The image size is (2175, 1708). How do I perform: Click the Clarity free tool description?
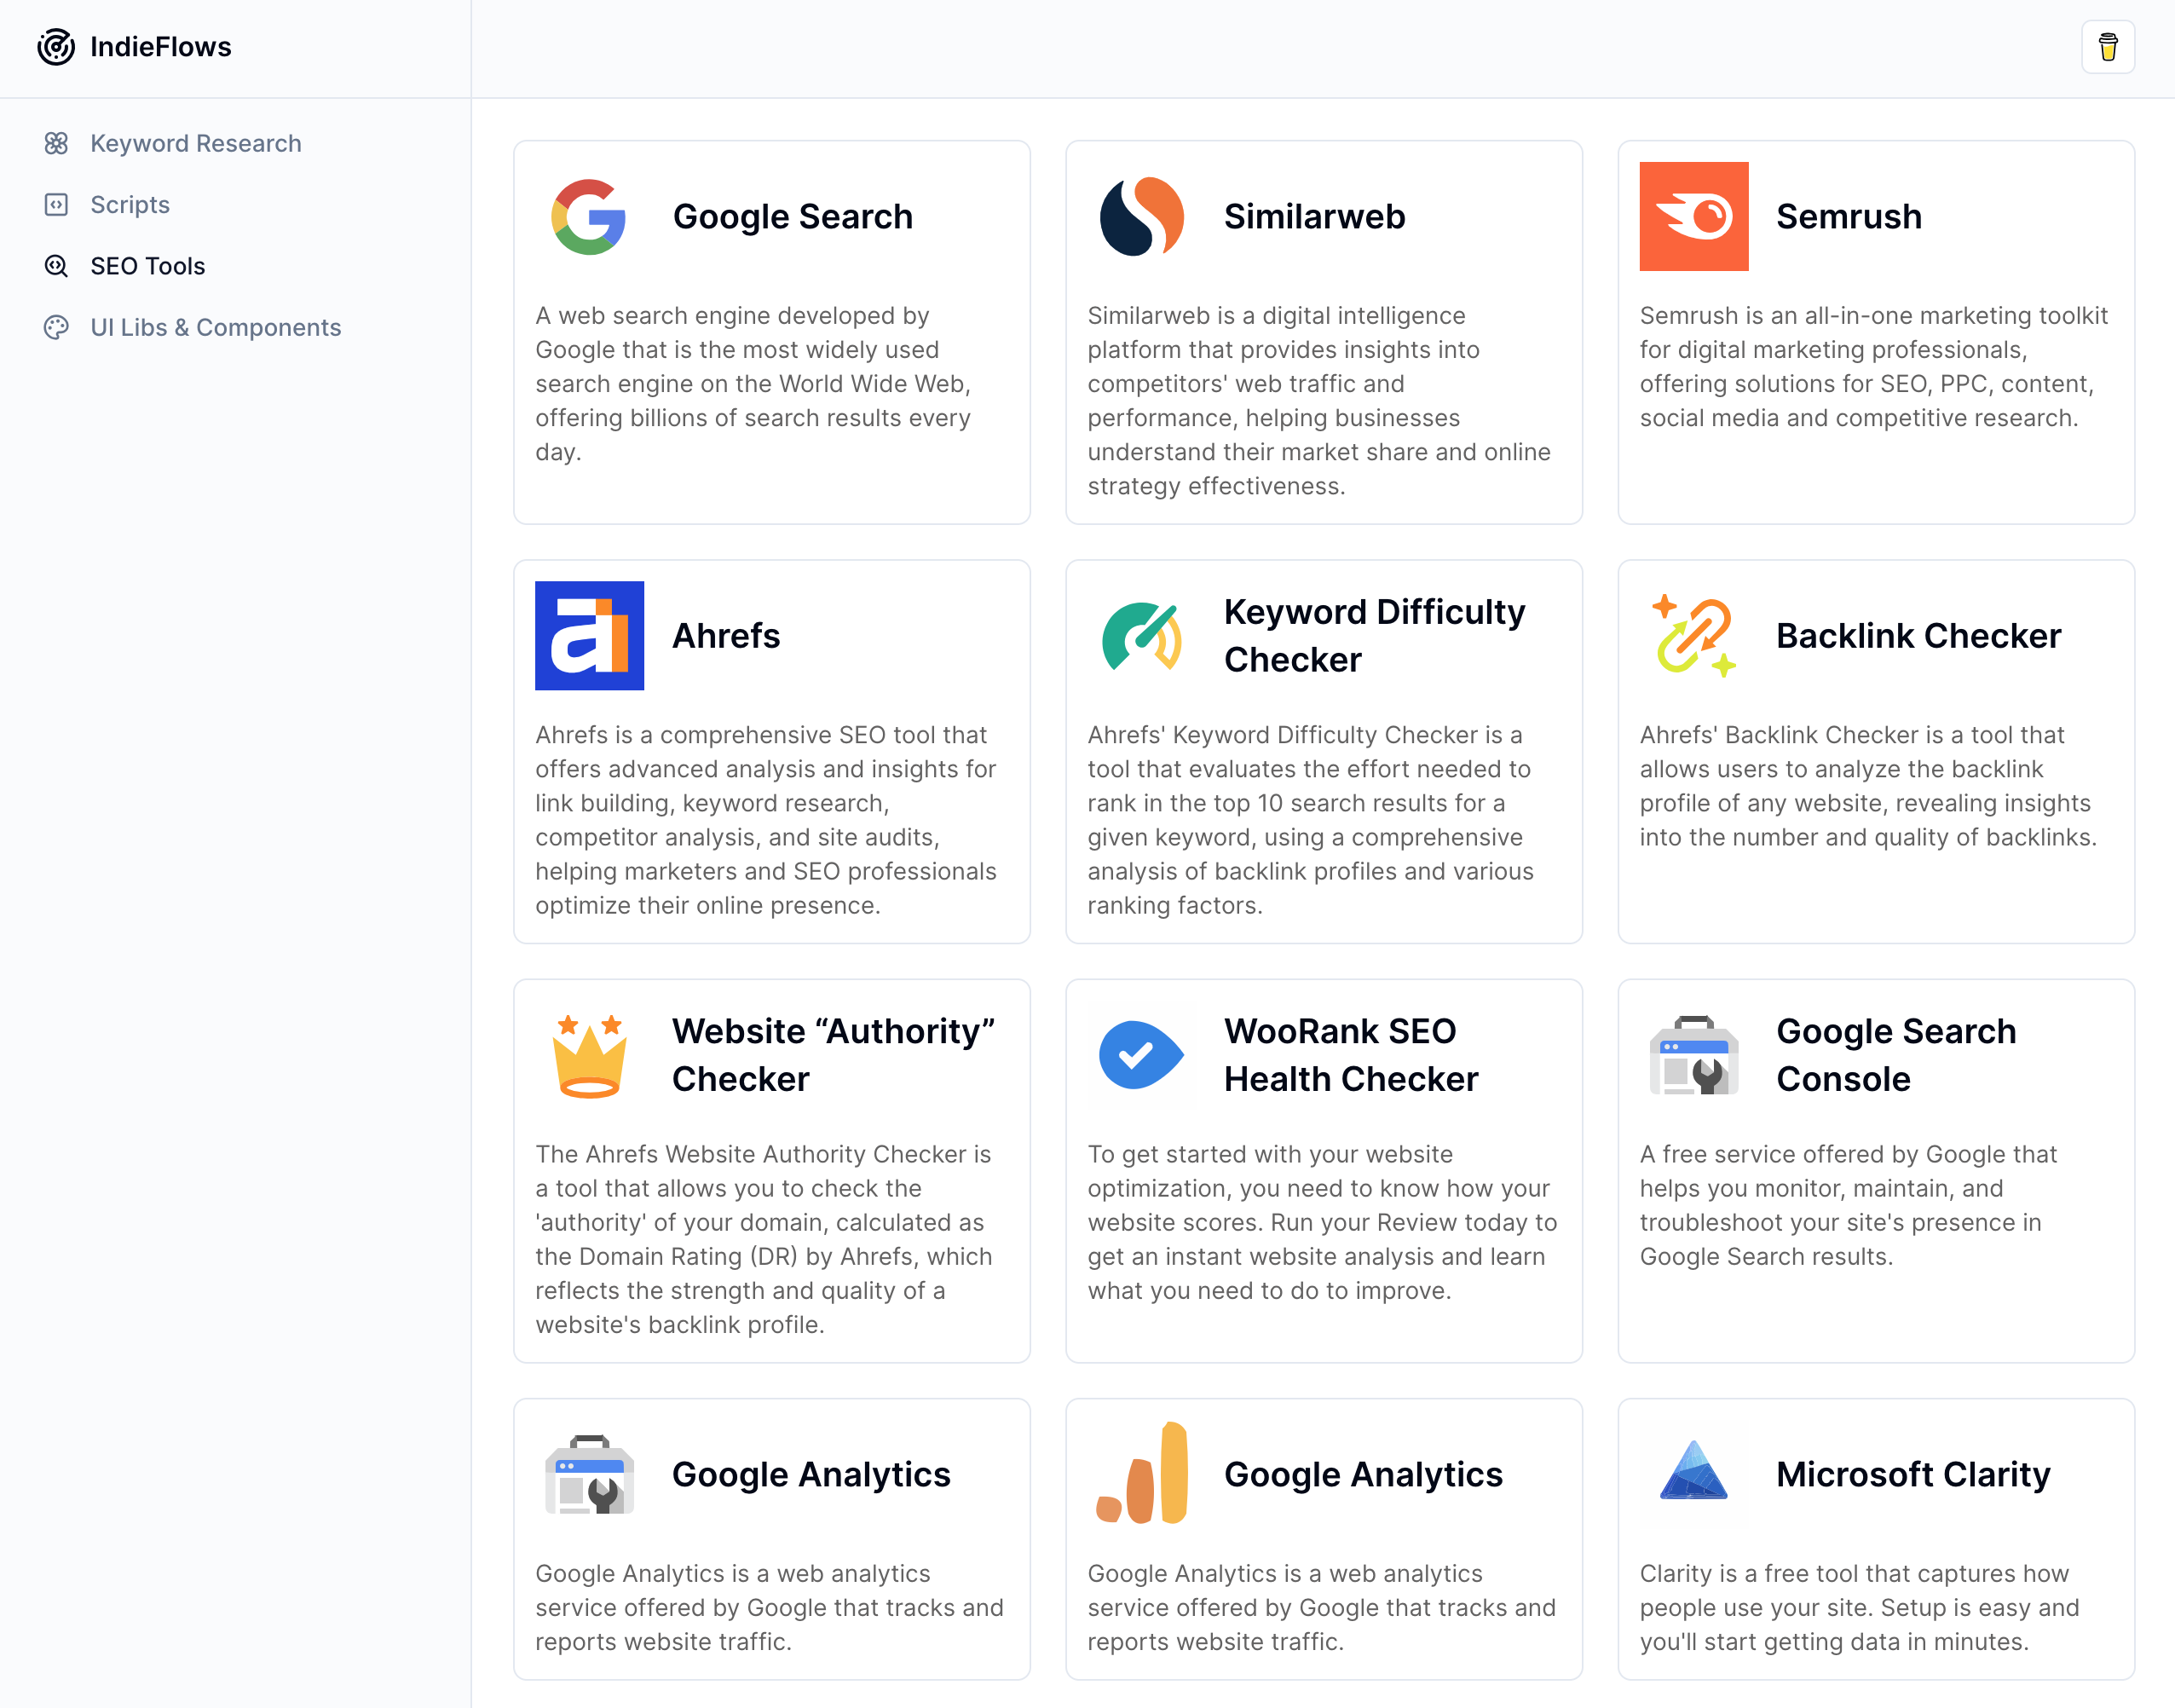point(1859,1607)
